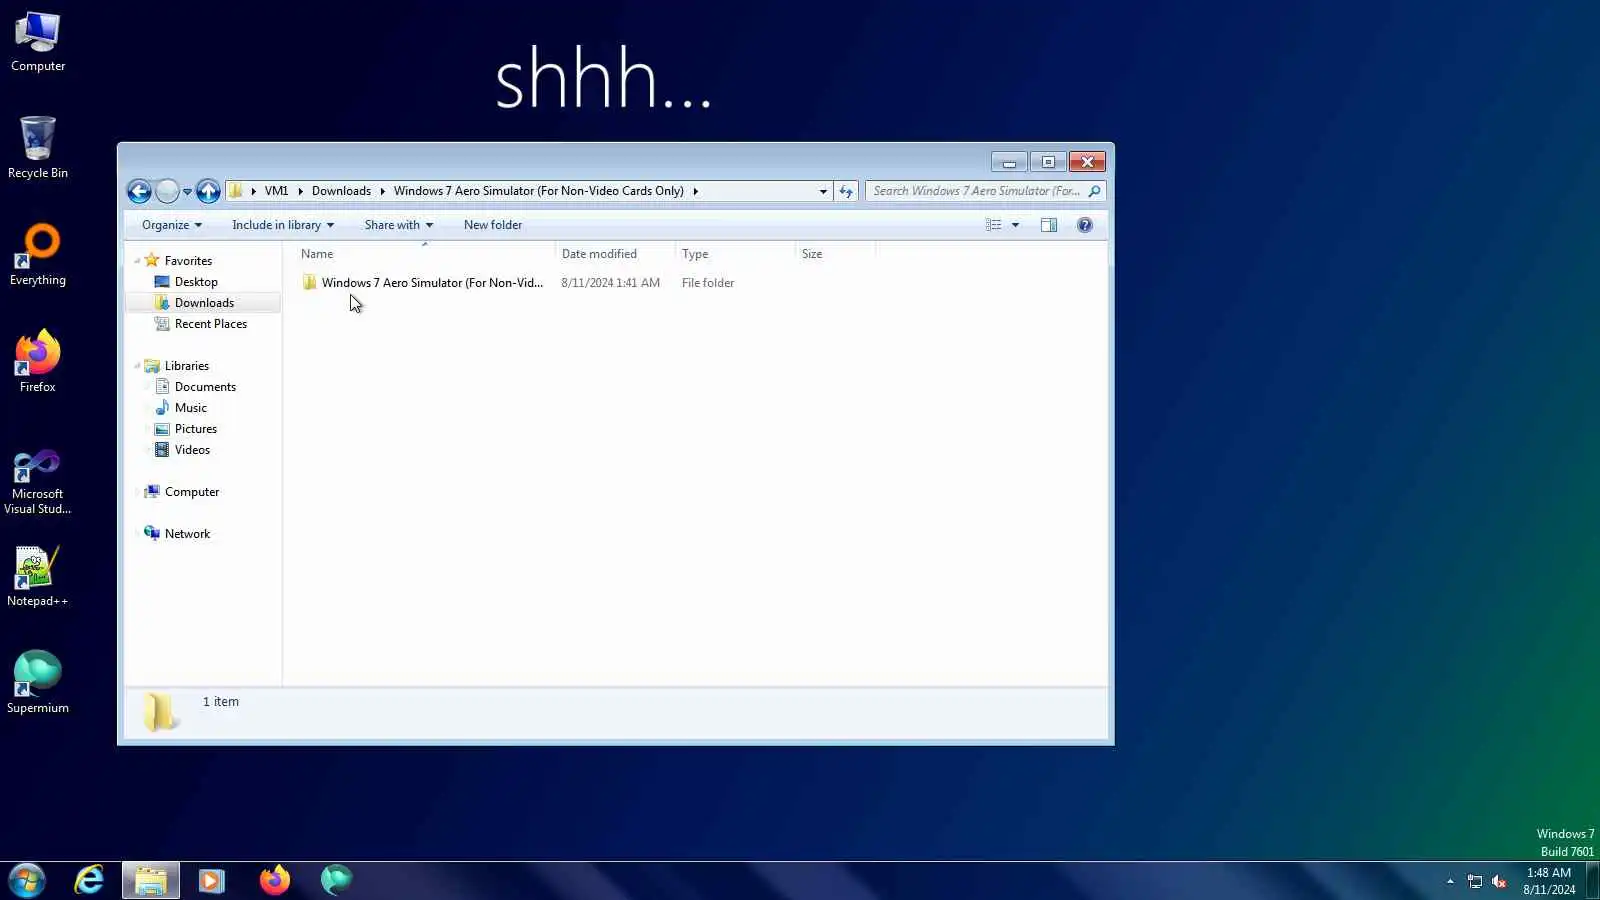This screenshot has height=900, width=1600.
Task: Click the address bar folder icon
Action: [x=236, y=191]
